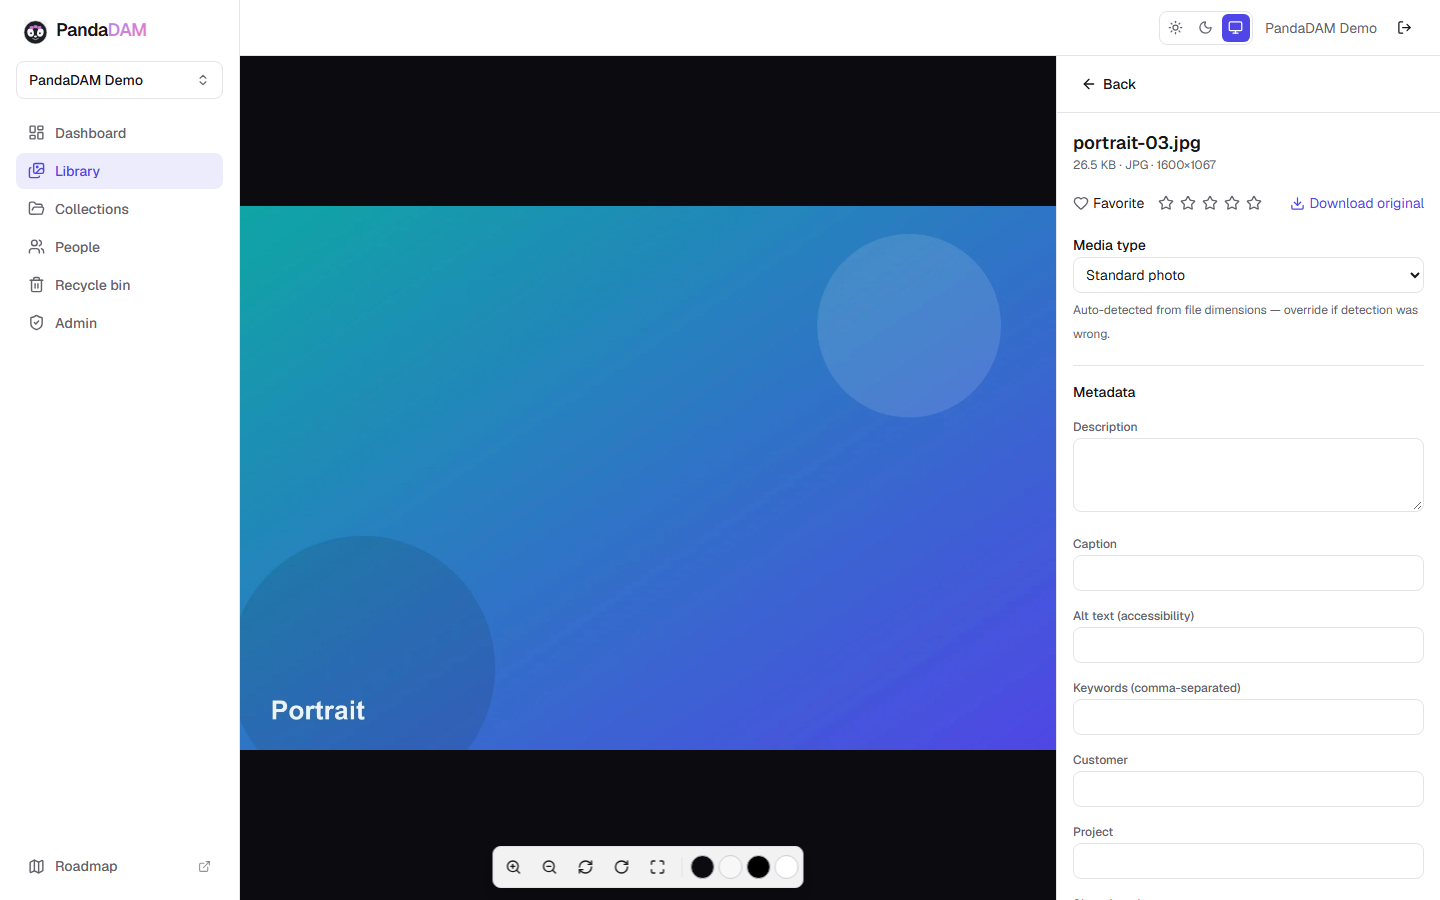Open the Media type dropdown
Image resolution: width=1440 pixels, height=900 pixels.
pos(1248,275)
